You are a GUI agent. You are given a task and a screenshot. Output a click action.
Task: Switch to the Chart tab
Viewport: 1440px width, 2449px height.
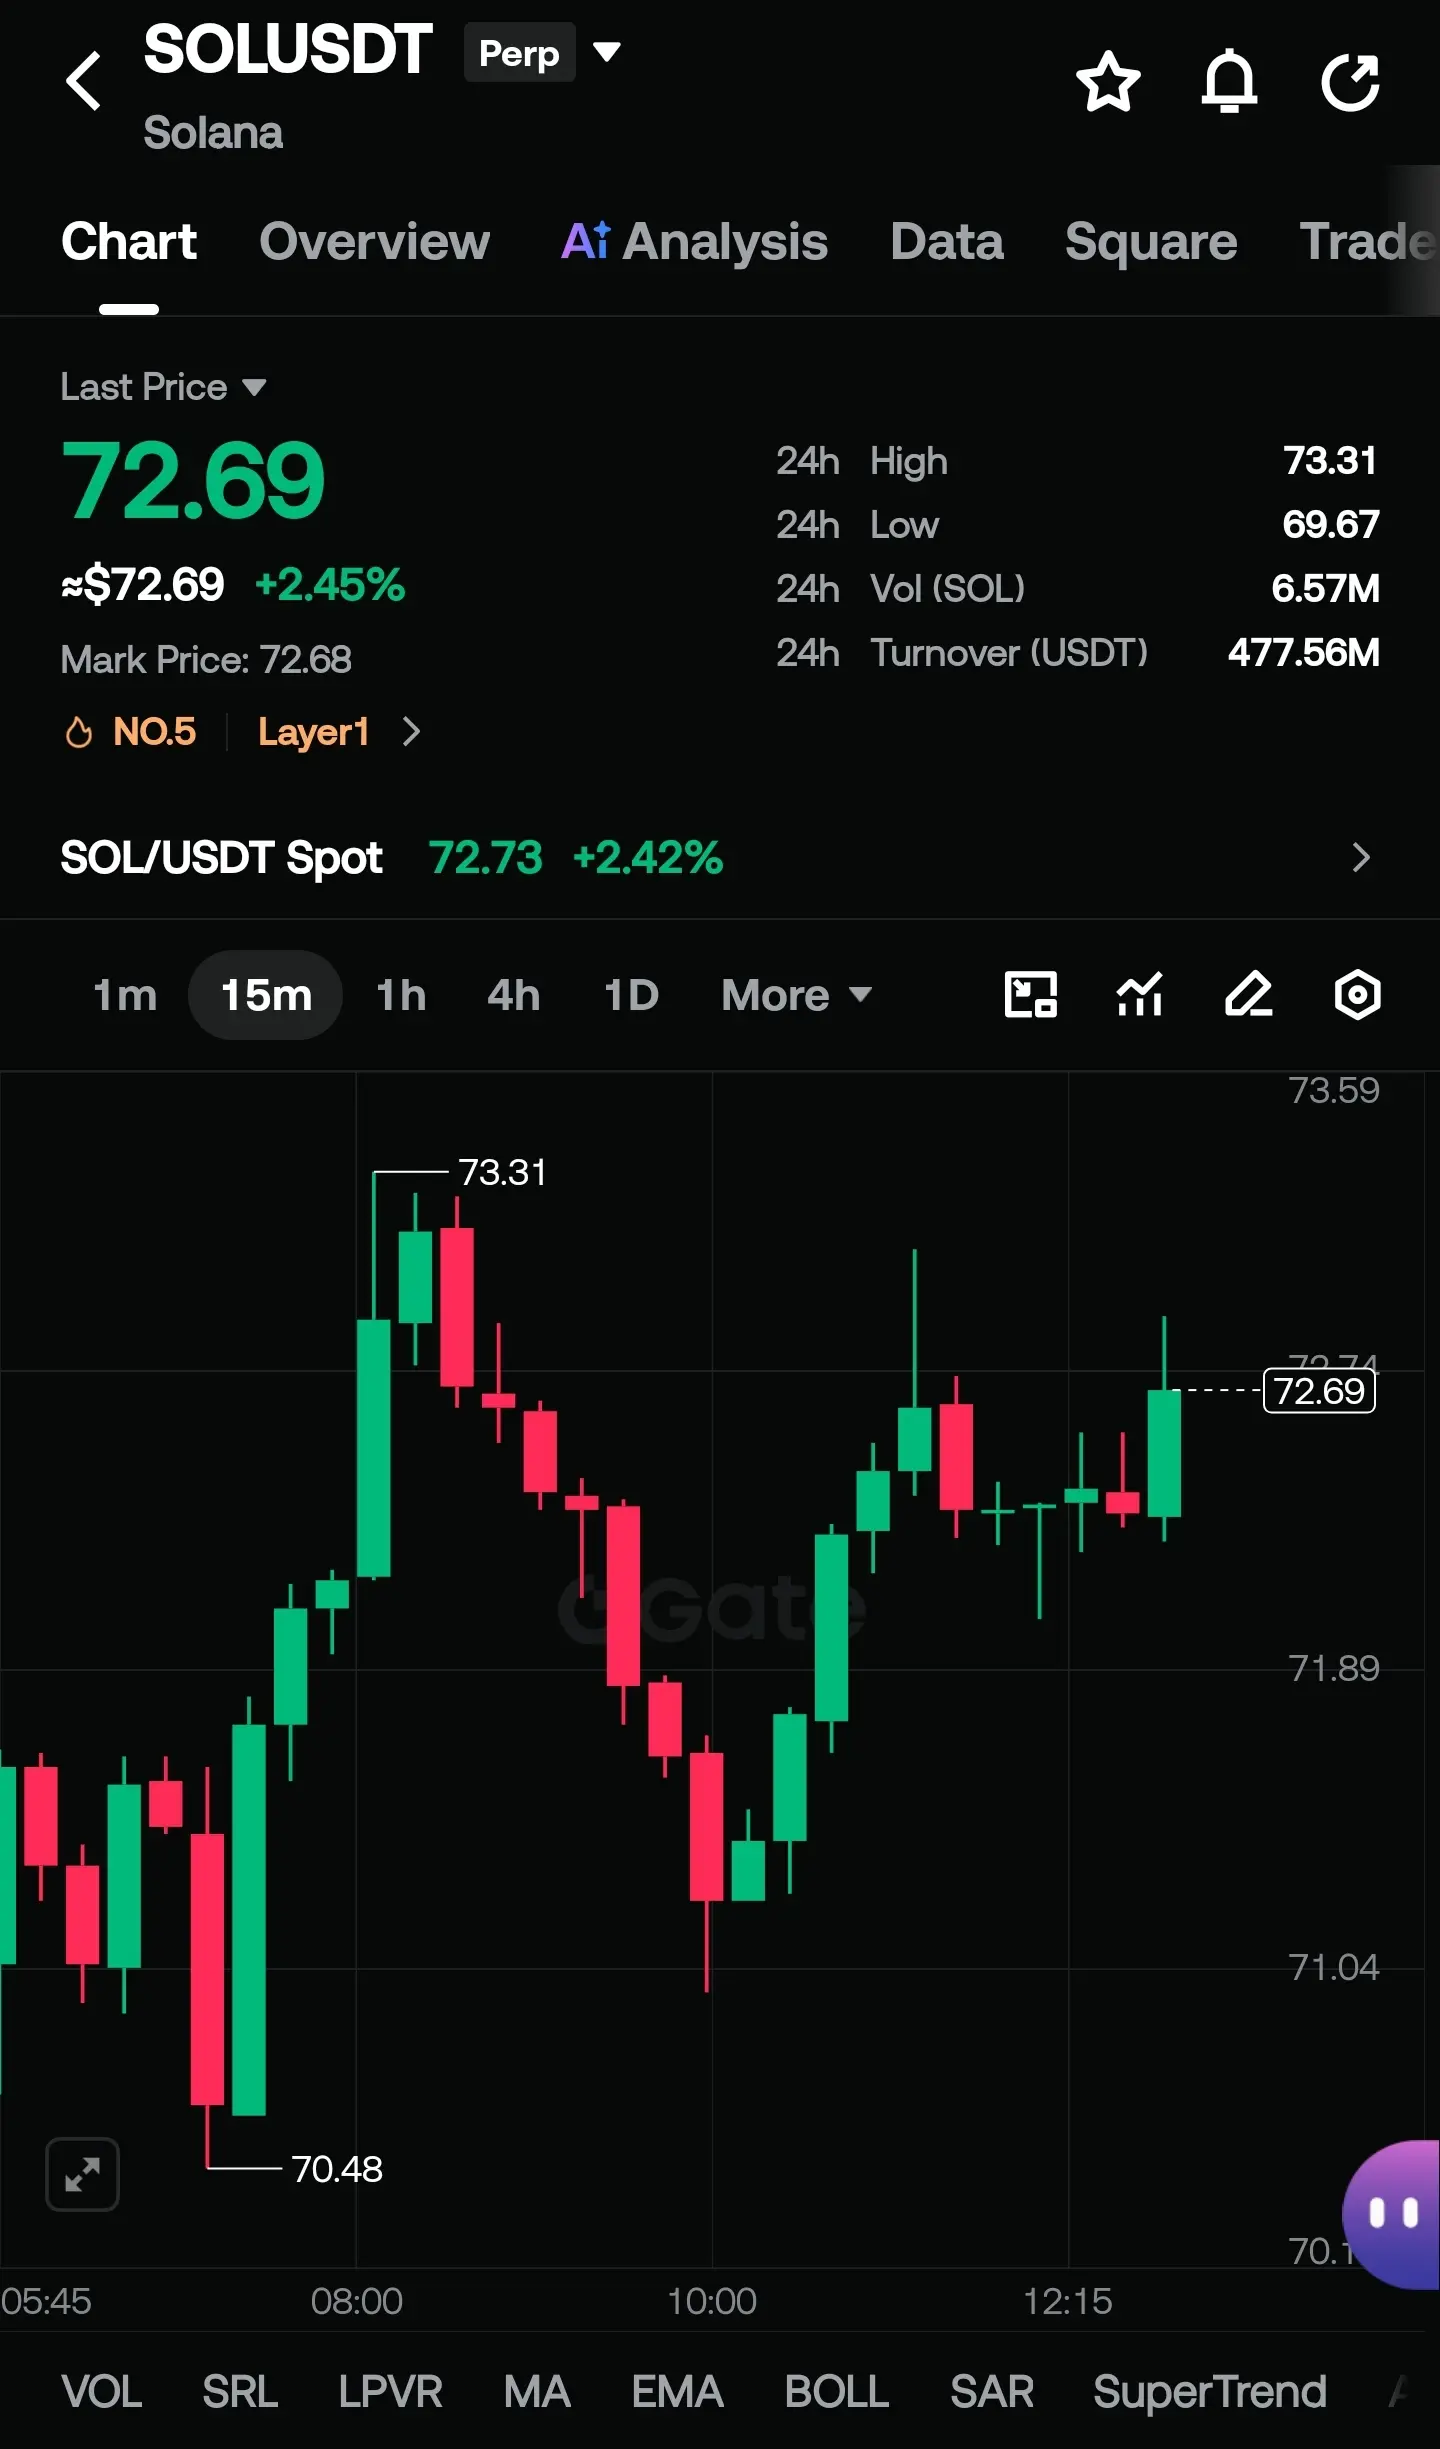click(x=129, y=242)
